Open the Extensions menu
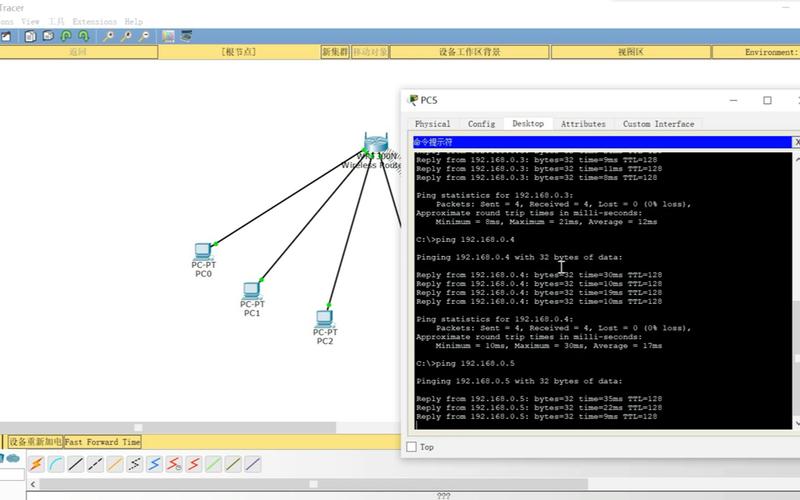Screen dimensions: 800x500 pos(94,21)
